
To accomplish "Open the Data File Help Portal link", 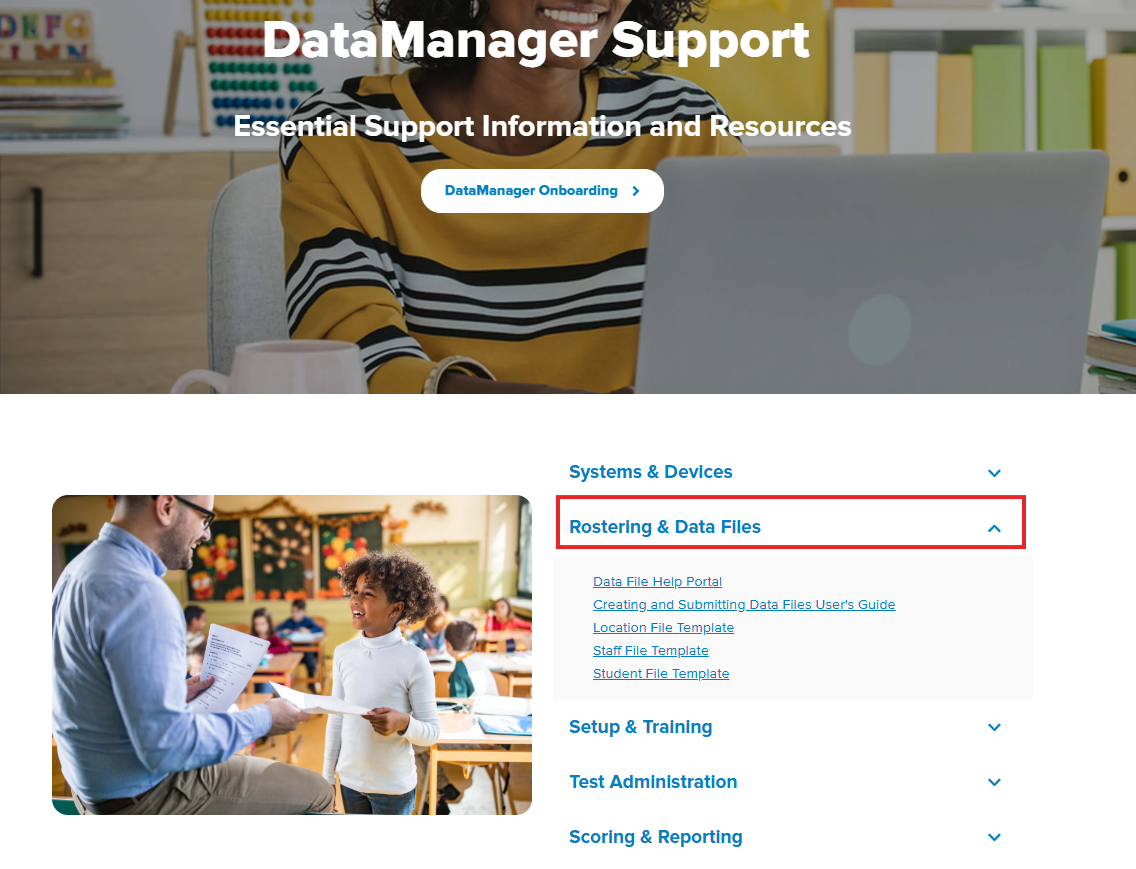I will coord(657,582).
